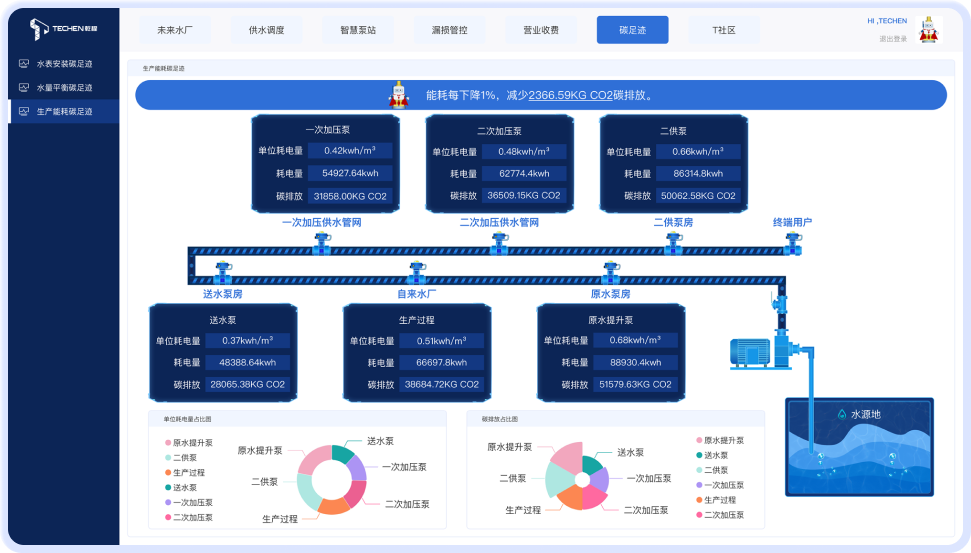Click the 退出登录 logout link
Image resolution: width=971 pixels, height=553 pixels.
pyautogui.click(x=893, y=39)
